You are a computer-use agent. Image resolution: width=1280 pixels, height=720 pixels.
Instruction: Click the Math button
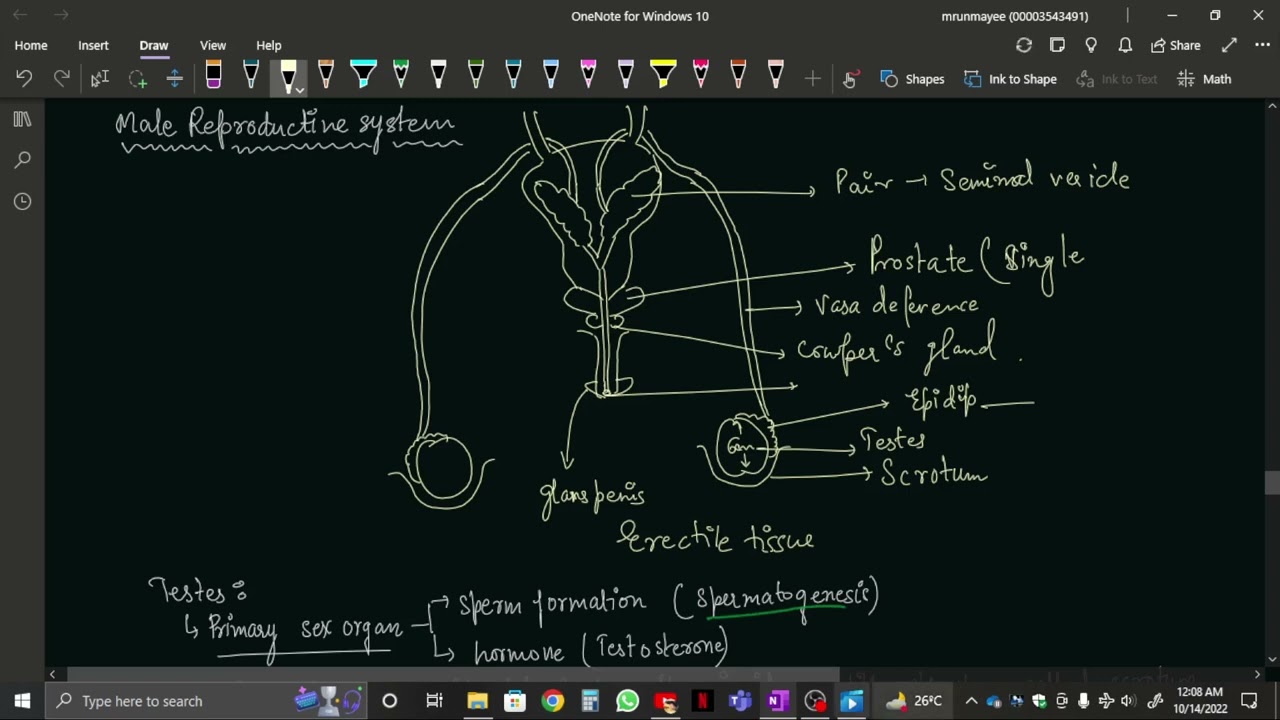click(x=1204, y=79)
